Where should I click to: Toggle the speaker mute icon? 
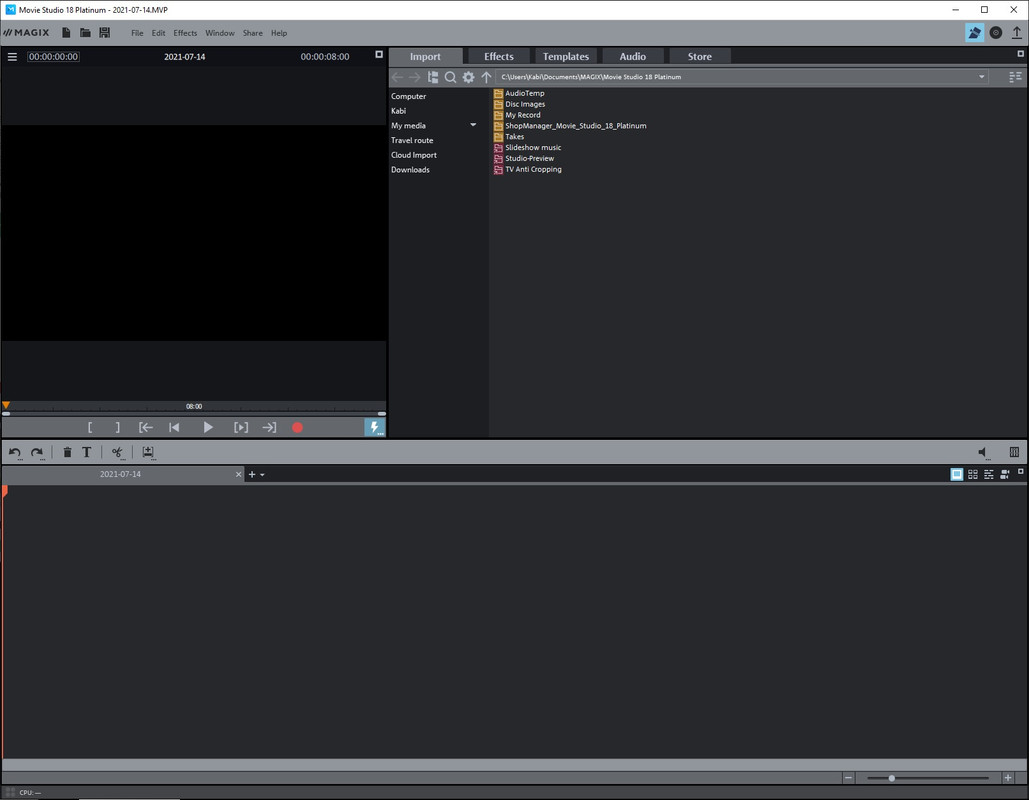click(983, 452)
